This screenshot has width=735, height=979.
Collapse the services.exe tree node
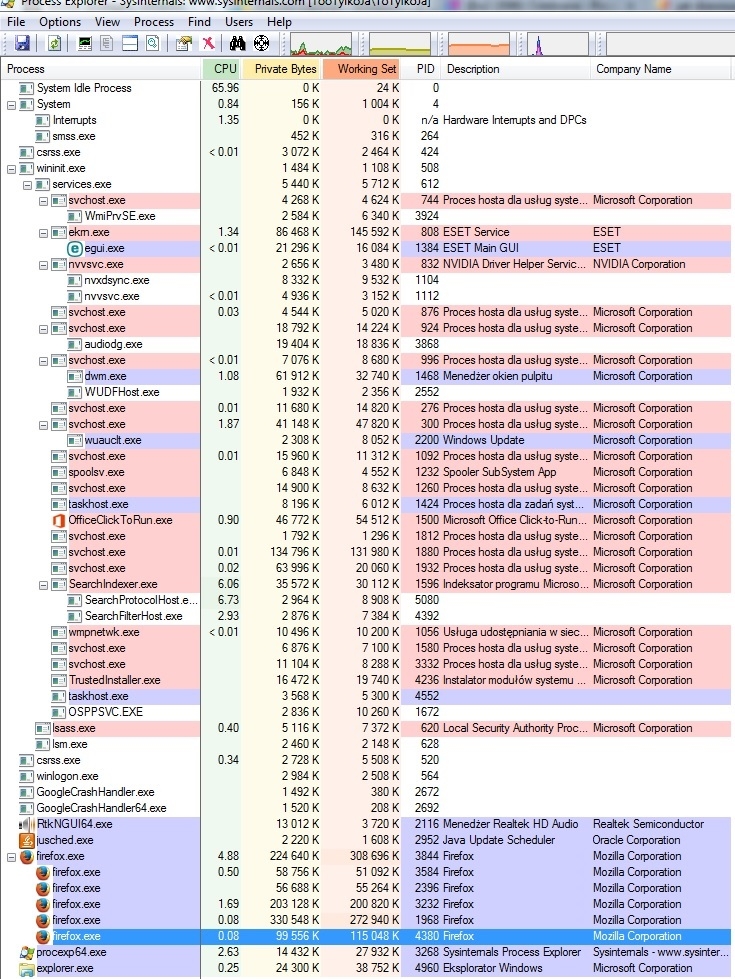click(x=27, y=185)
